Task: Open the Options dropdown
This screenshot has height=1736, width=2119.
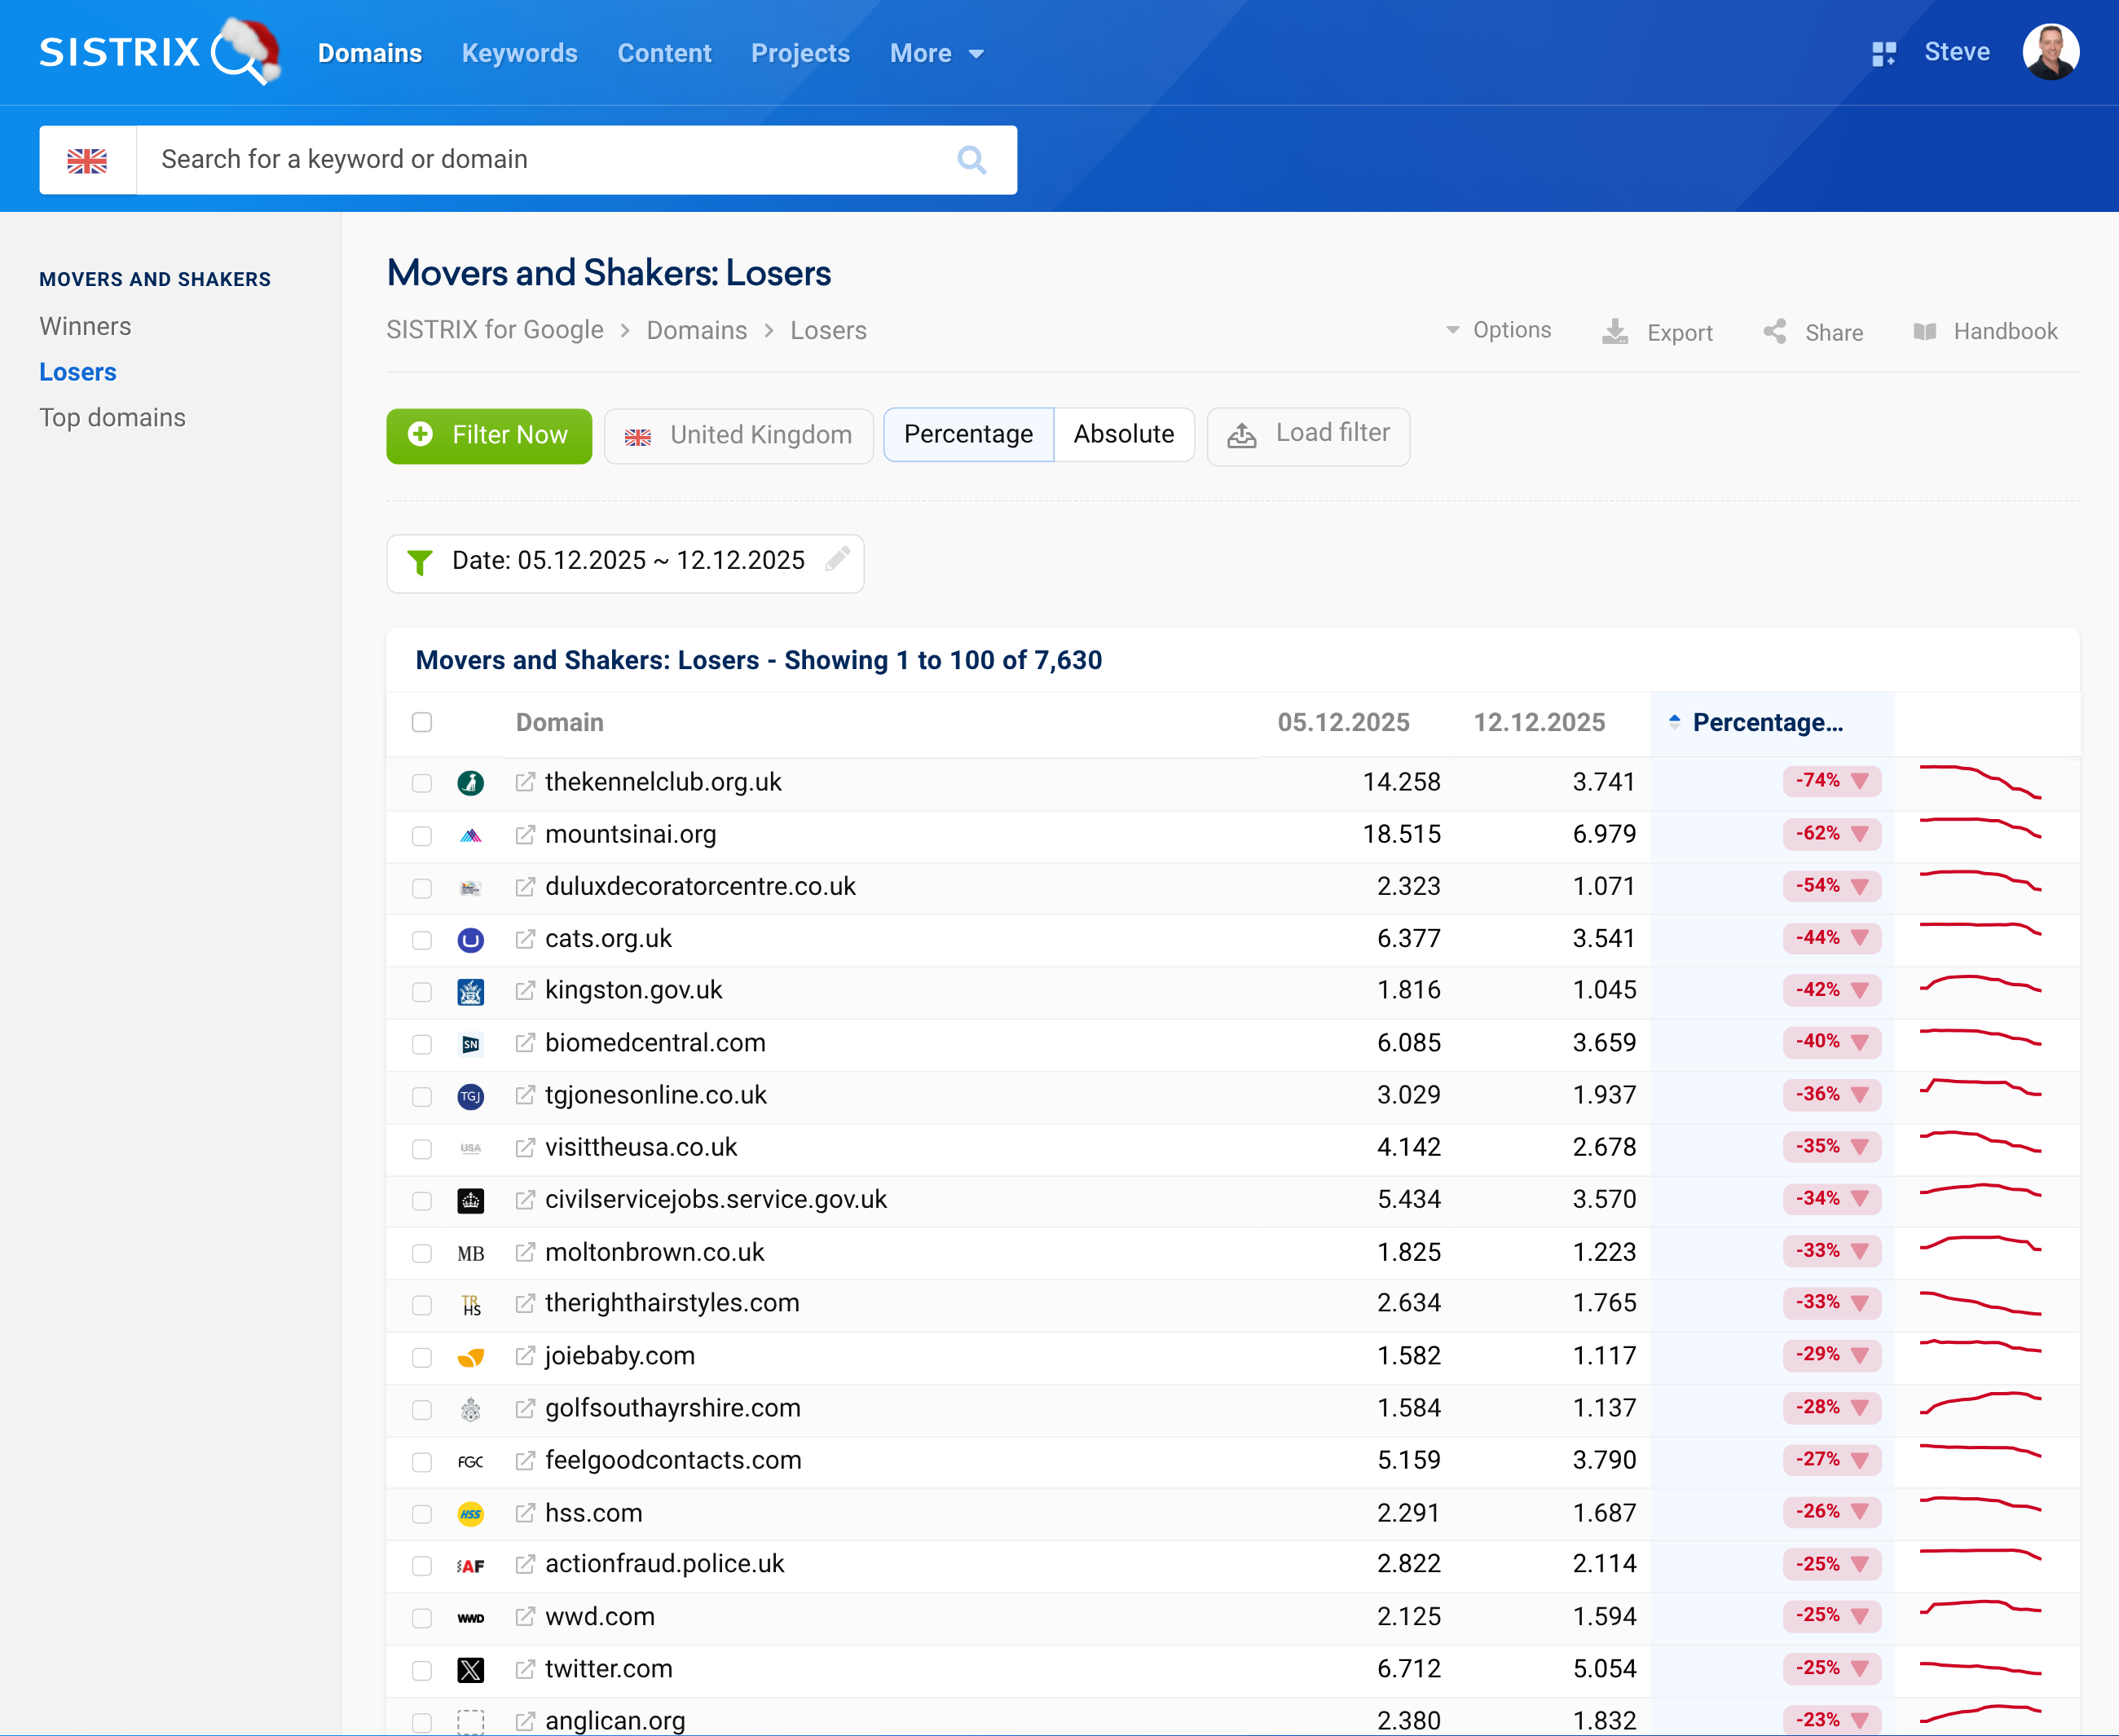Action: point(1498,330)
